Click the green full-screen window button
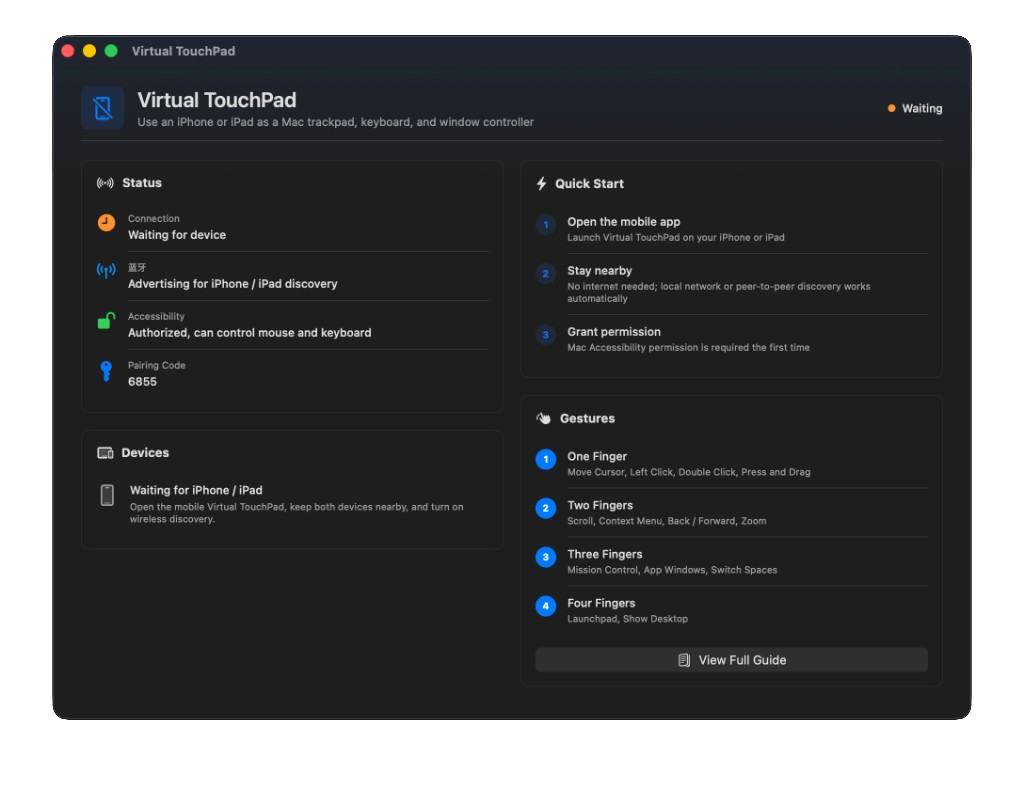Screen dimensions: 1024x789 pyautogui.click(x=111, y=51)
